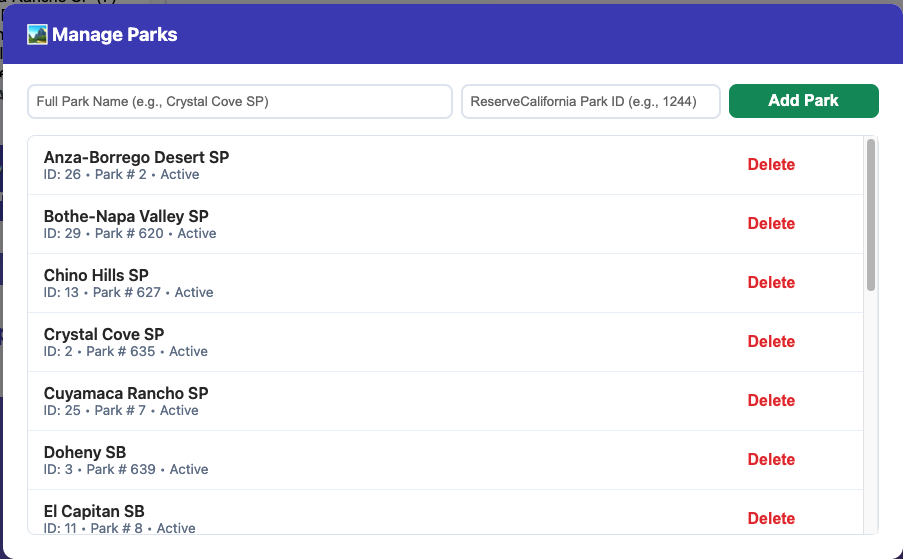Click the ReserveCalifornia Park ID field
Image resolution: width=903 pixels, height=559 pixels.
click(590, 101)
